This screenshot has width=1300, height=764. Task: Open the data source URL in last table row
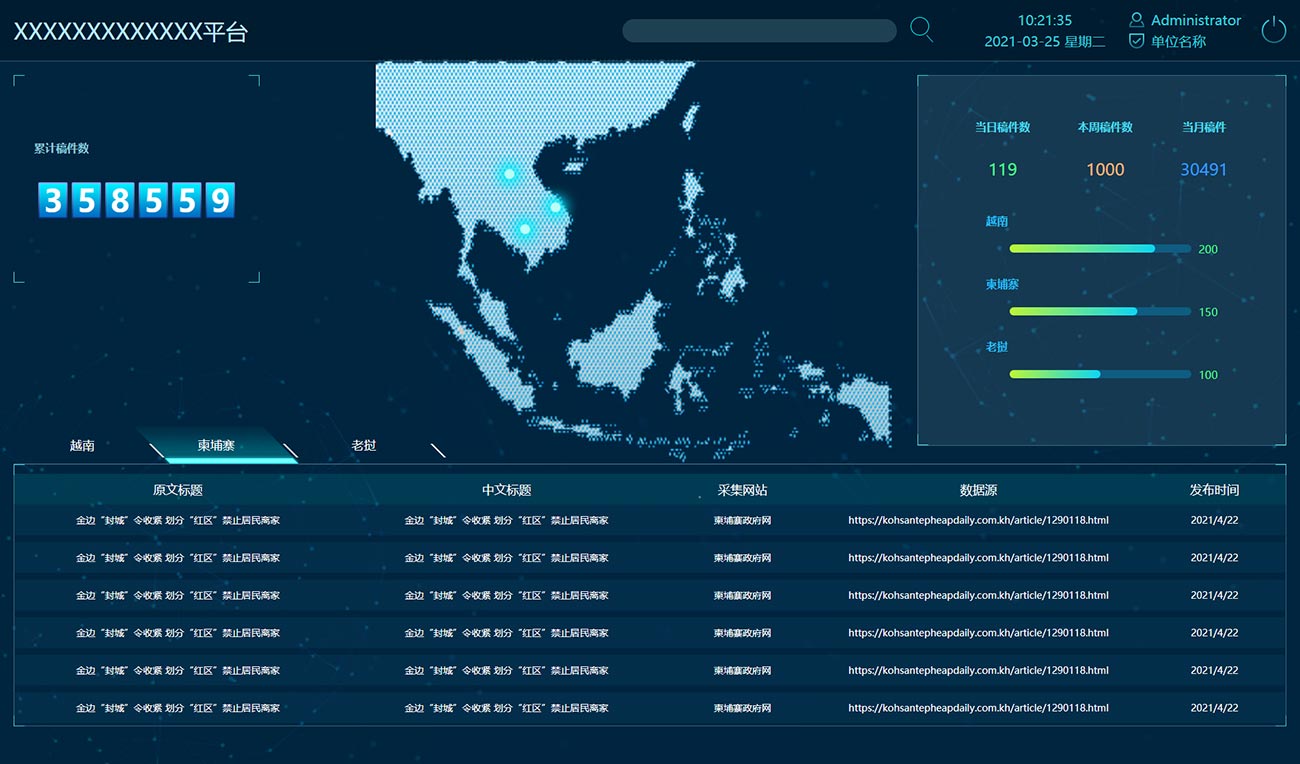978,708
